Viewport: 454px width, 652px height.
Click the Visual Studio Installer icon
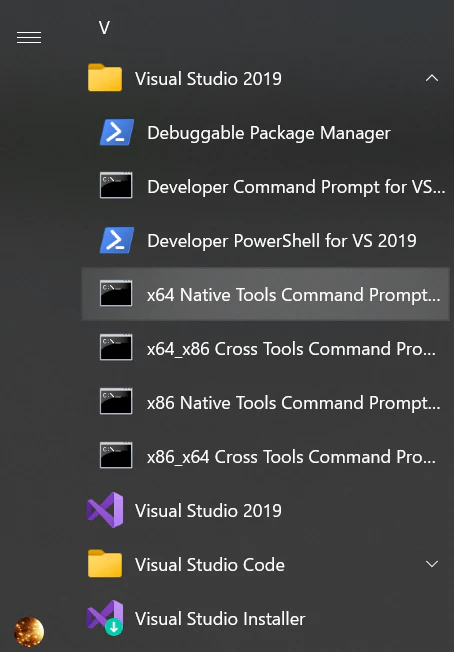(105, 618)
